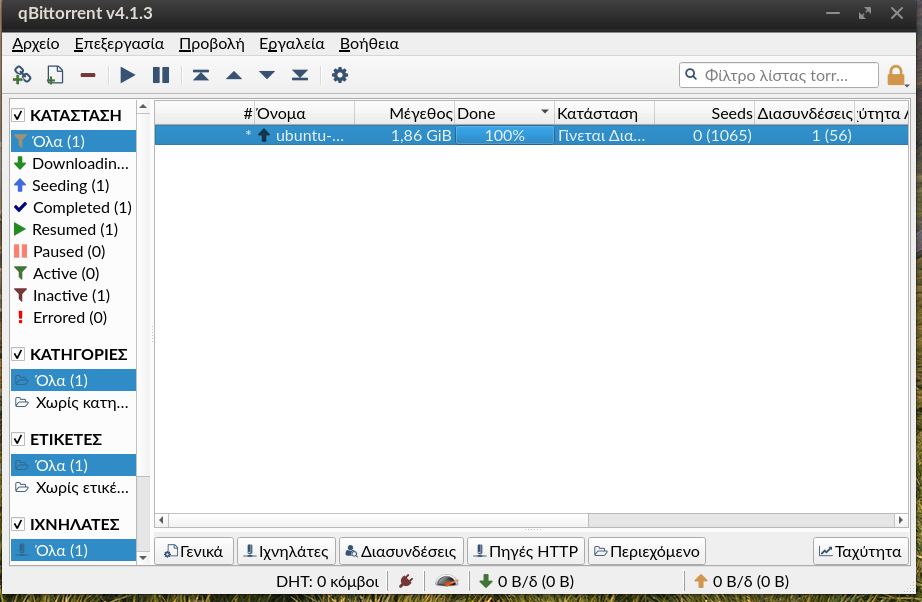Select the Active (0) filter

coord(74,274)
